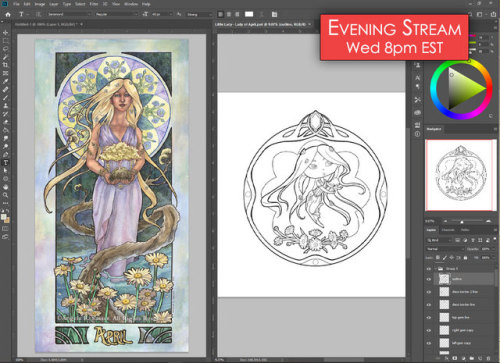Select the History Brush tool
500x363 pixels.
[x=5, y=114]
